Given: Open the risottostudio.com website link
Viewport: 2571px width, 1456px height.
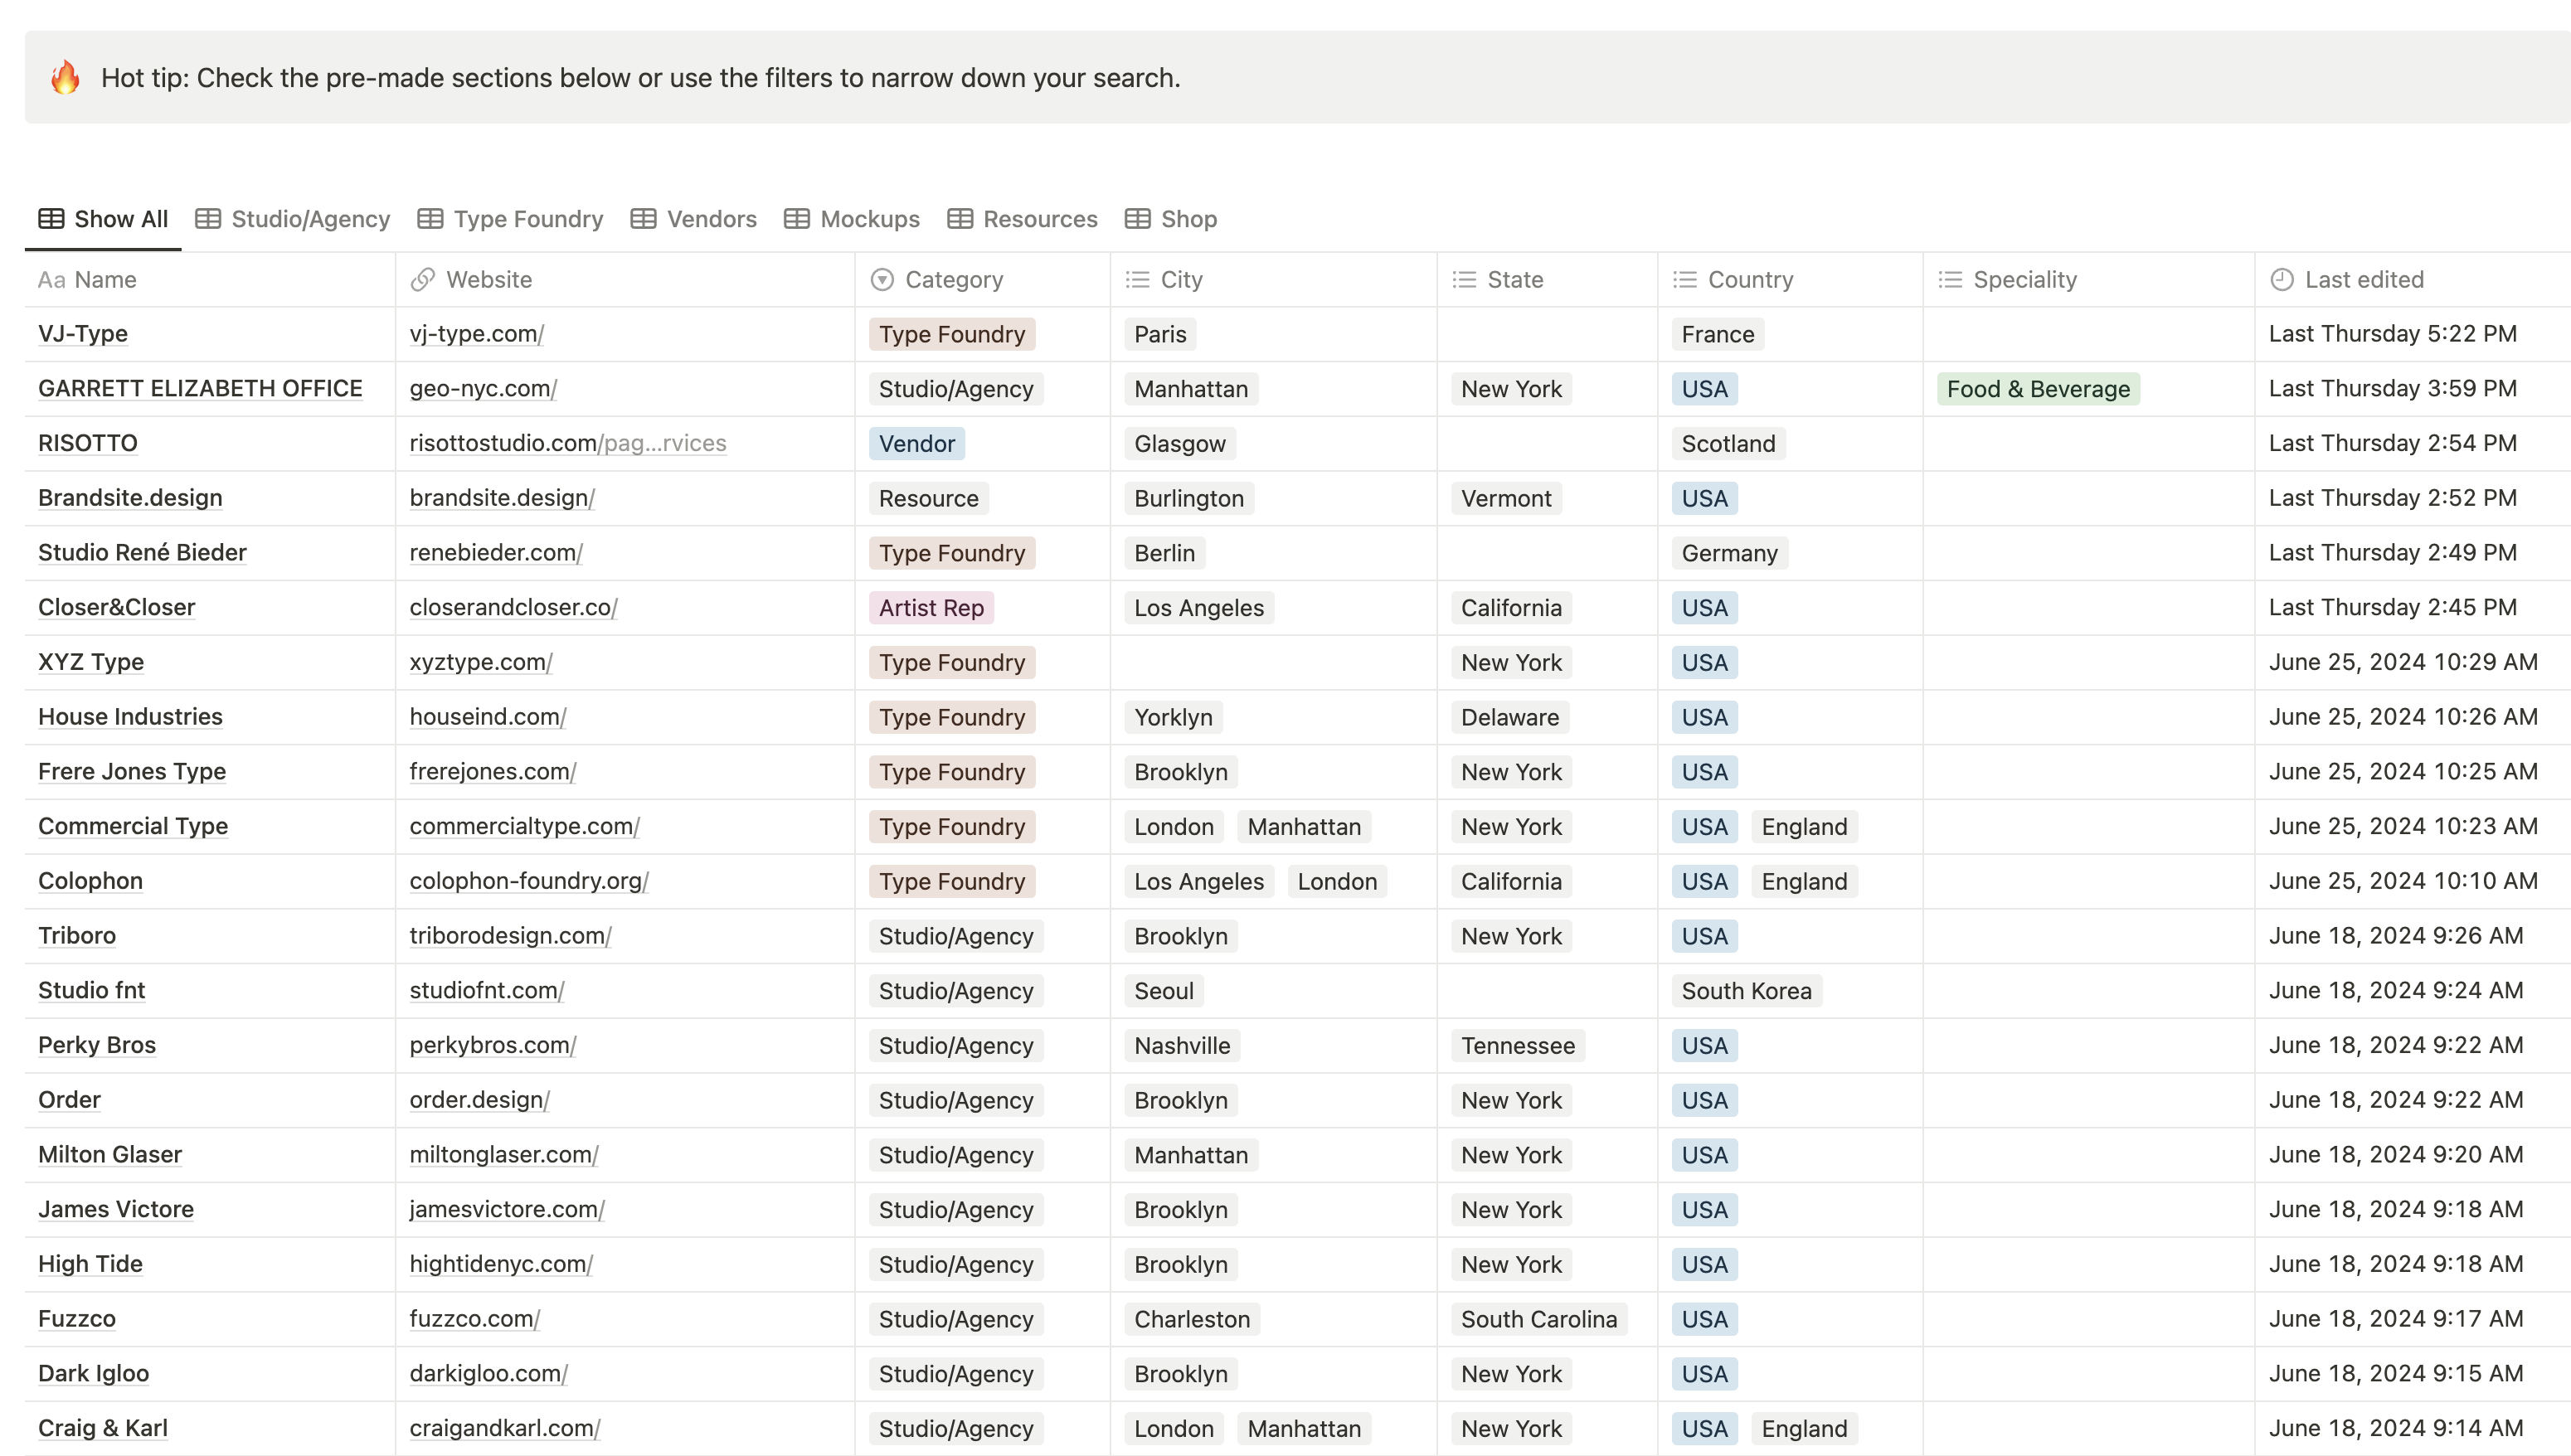Looking at the screenshot, I should pyautogui.click(x=568, y=443).
